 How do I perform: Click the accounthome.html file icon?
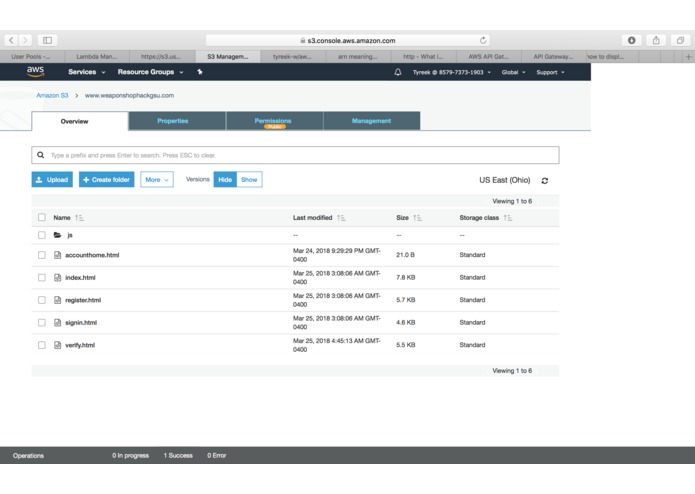58,255
